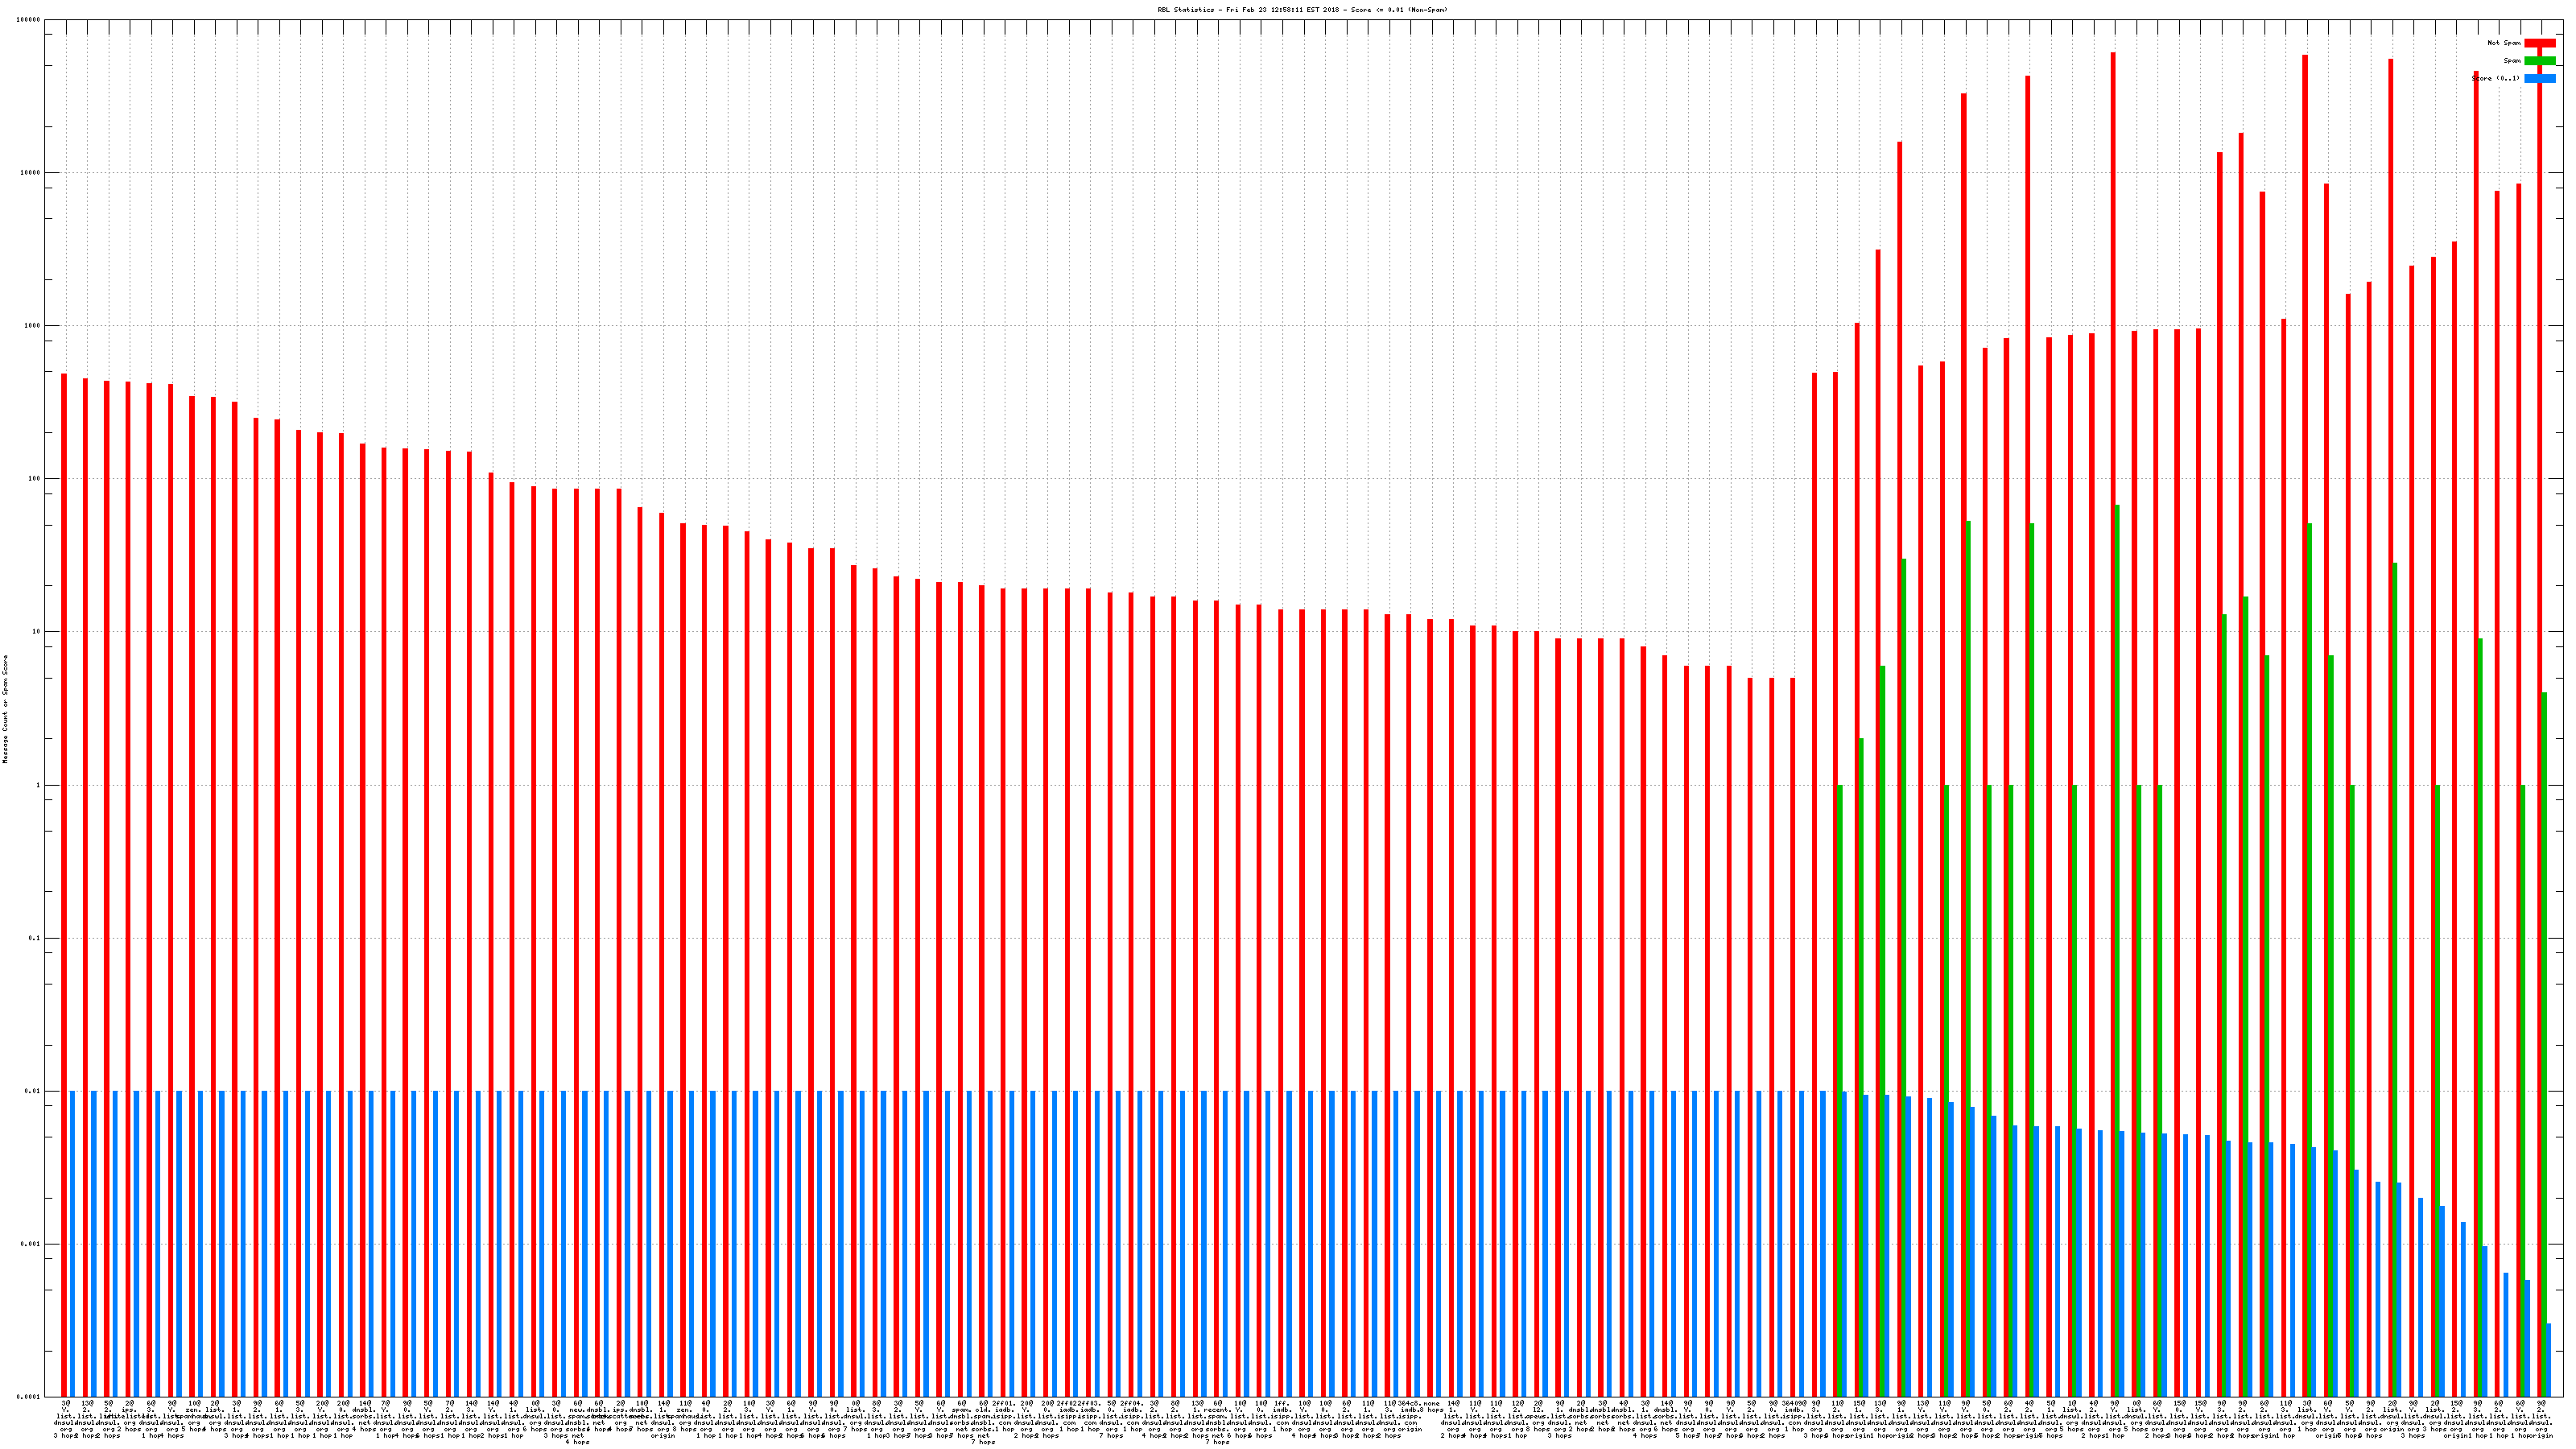Click the 0.001 y-axis tick label
The height and width of the screenshot is (1449, 2576).
coord(30,1245)
